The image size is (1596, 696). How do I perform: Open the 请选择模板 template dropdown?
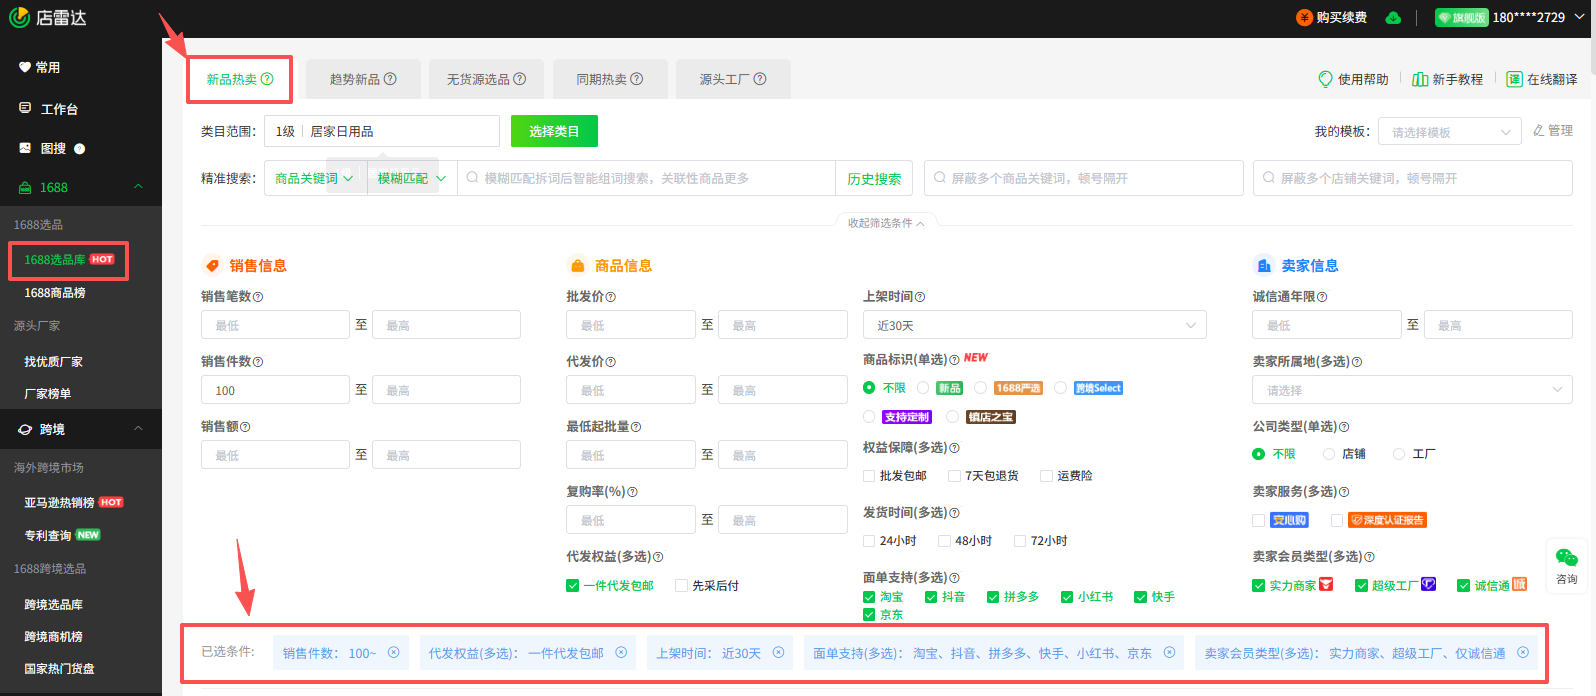[1450, 132]
